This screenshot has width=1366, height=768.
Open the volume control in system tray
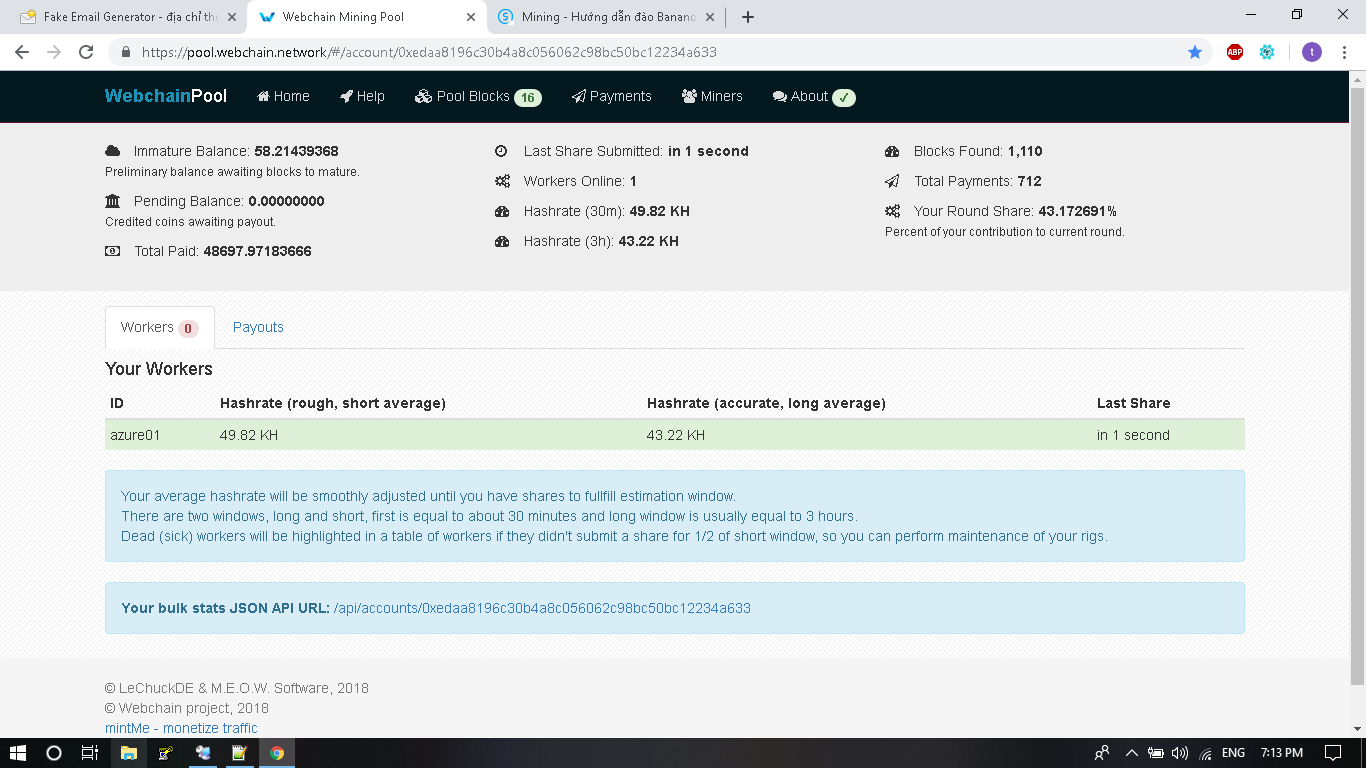(x=1180, y=753)
